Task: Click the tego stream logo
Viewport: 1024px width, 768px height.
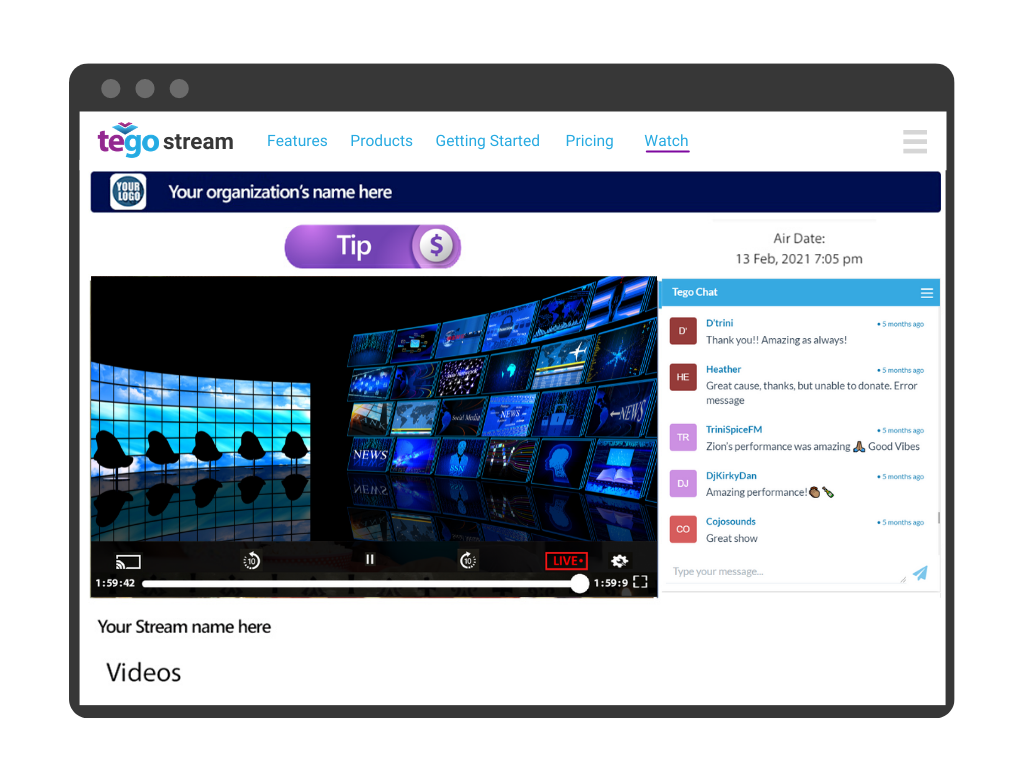Action: coord(165,141)
